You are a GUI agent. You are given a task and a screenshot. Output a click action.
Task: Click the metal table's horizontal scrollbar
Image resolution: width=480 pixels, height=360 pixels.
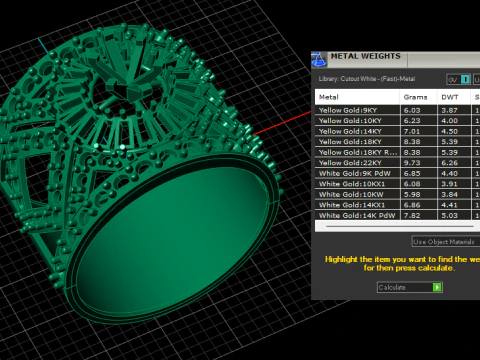tap(400, 226)
